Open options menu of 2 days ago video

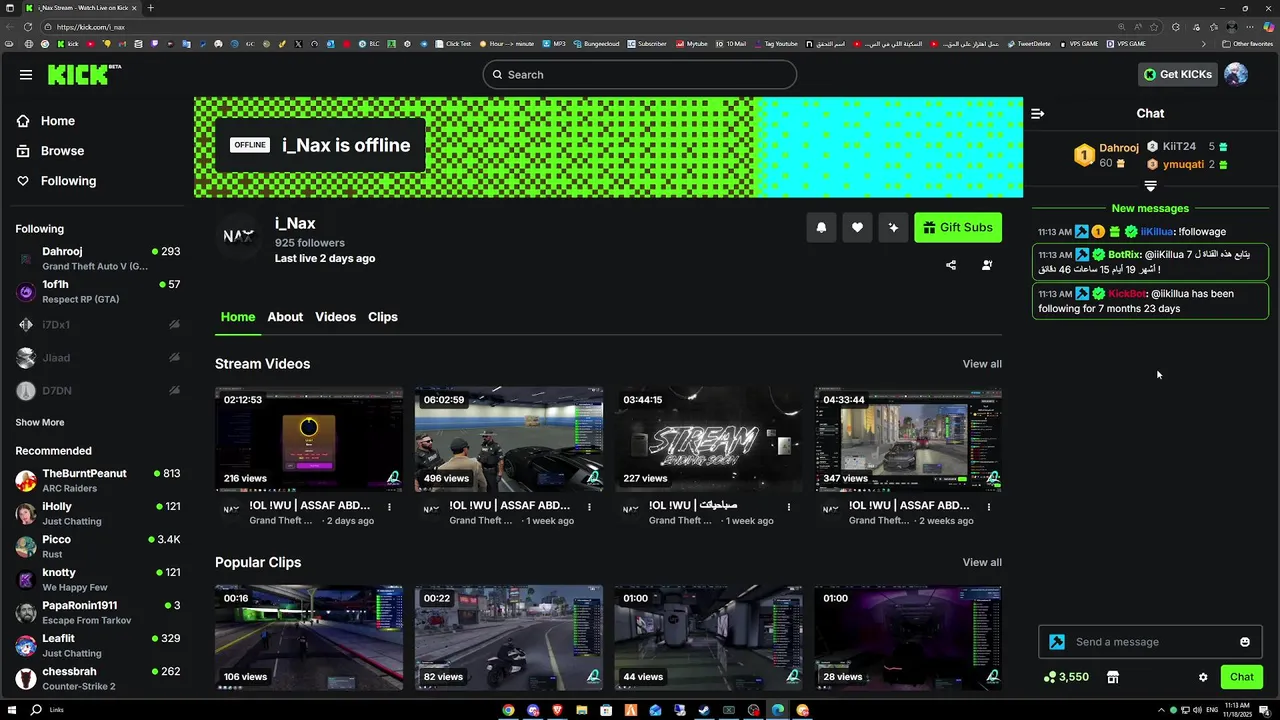[389, 506]
